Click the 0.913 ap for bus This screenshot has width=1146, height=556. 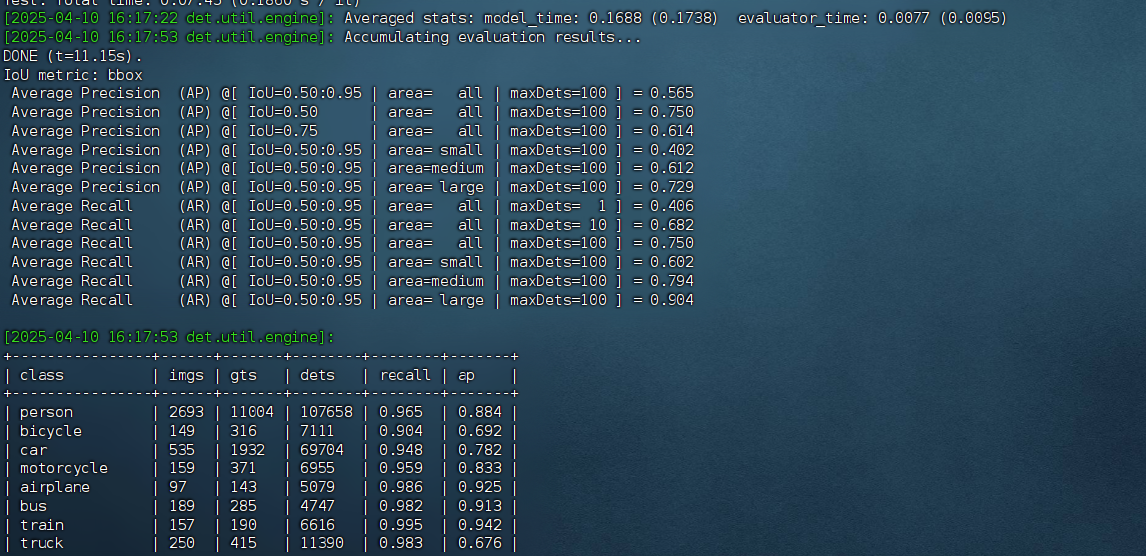[x=479, y=506]
